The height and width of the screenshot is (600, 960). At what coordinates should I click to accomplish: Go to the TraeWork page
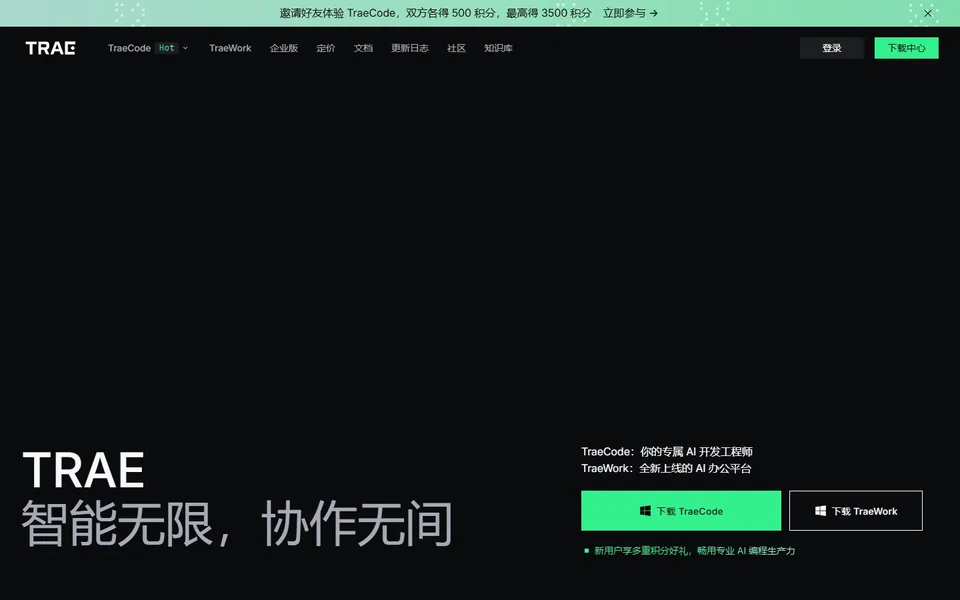[x=230, y=48]
